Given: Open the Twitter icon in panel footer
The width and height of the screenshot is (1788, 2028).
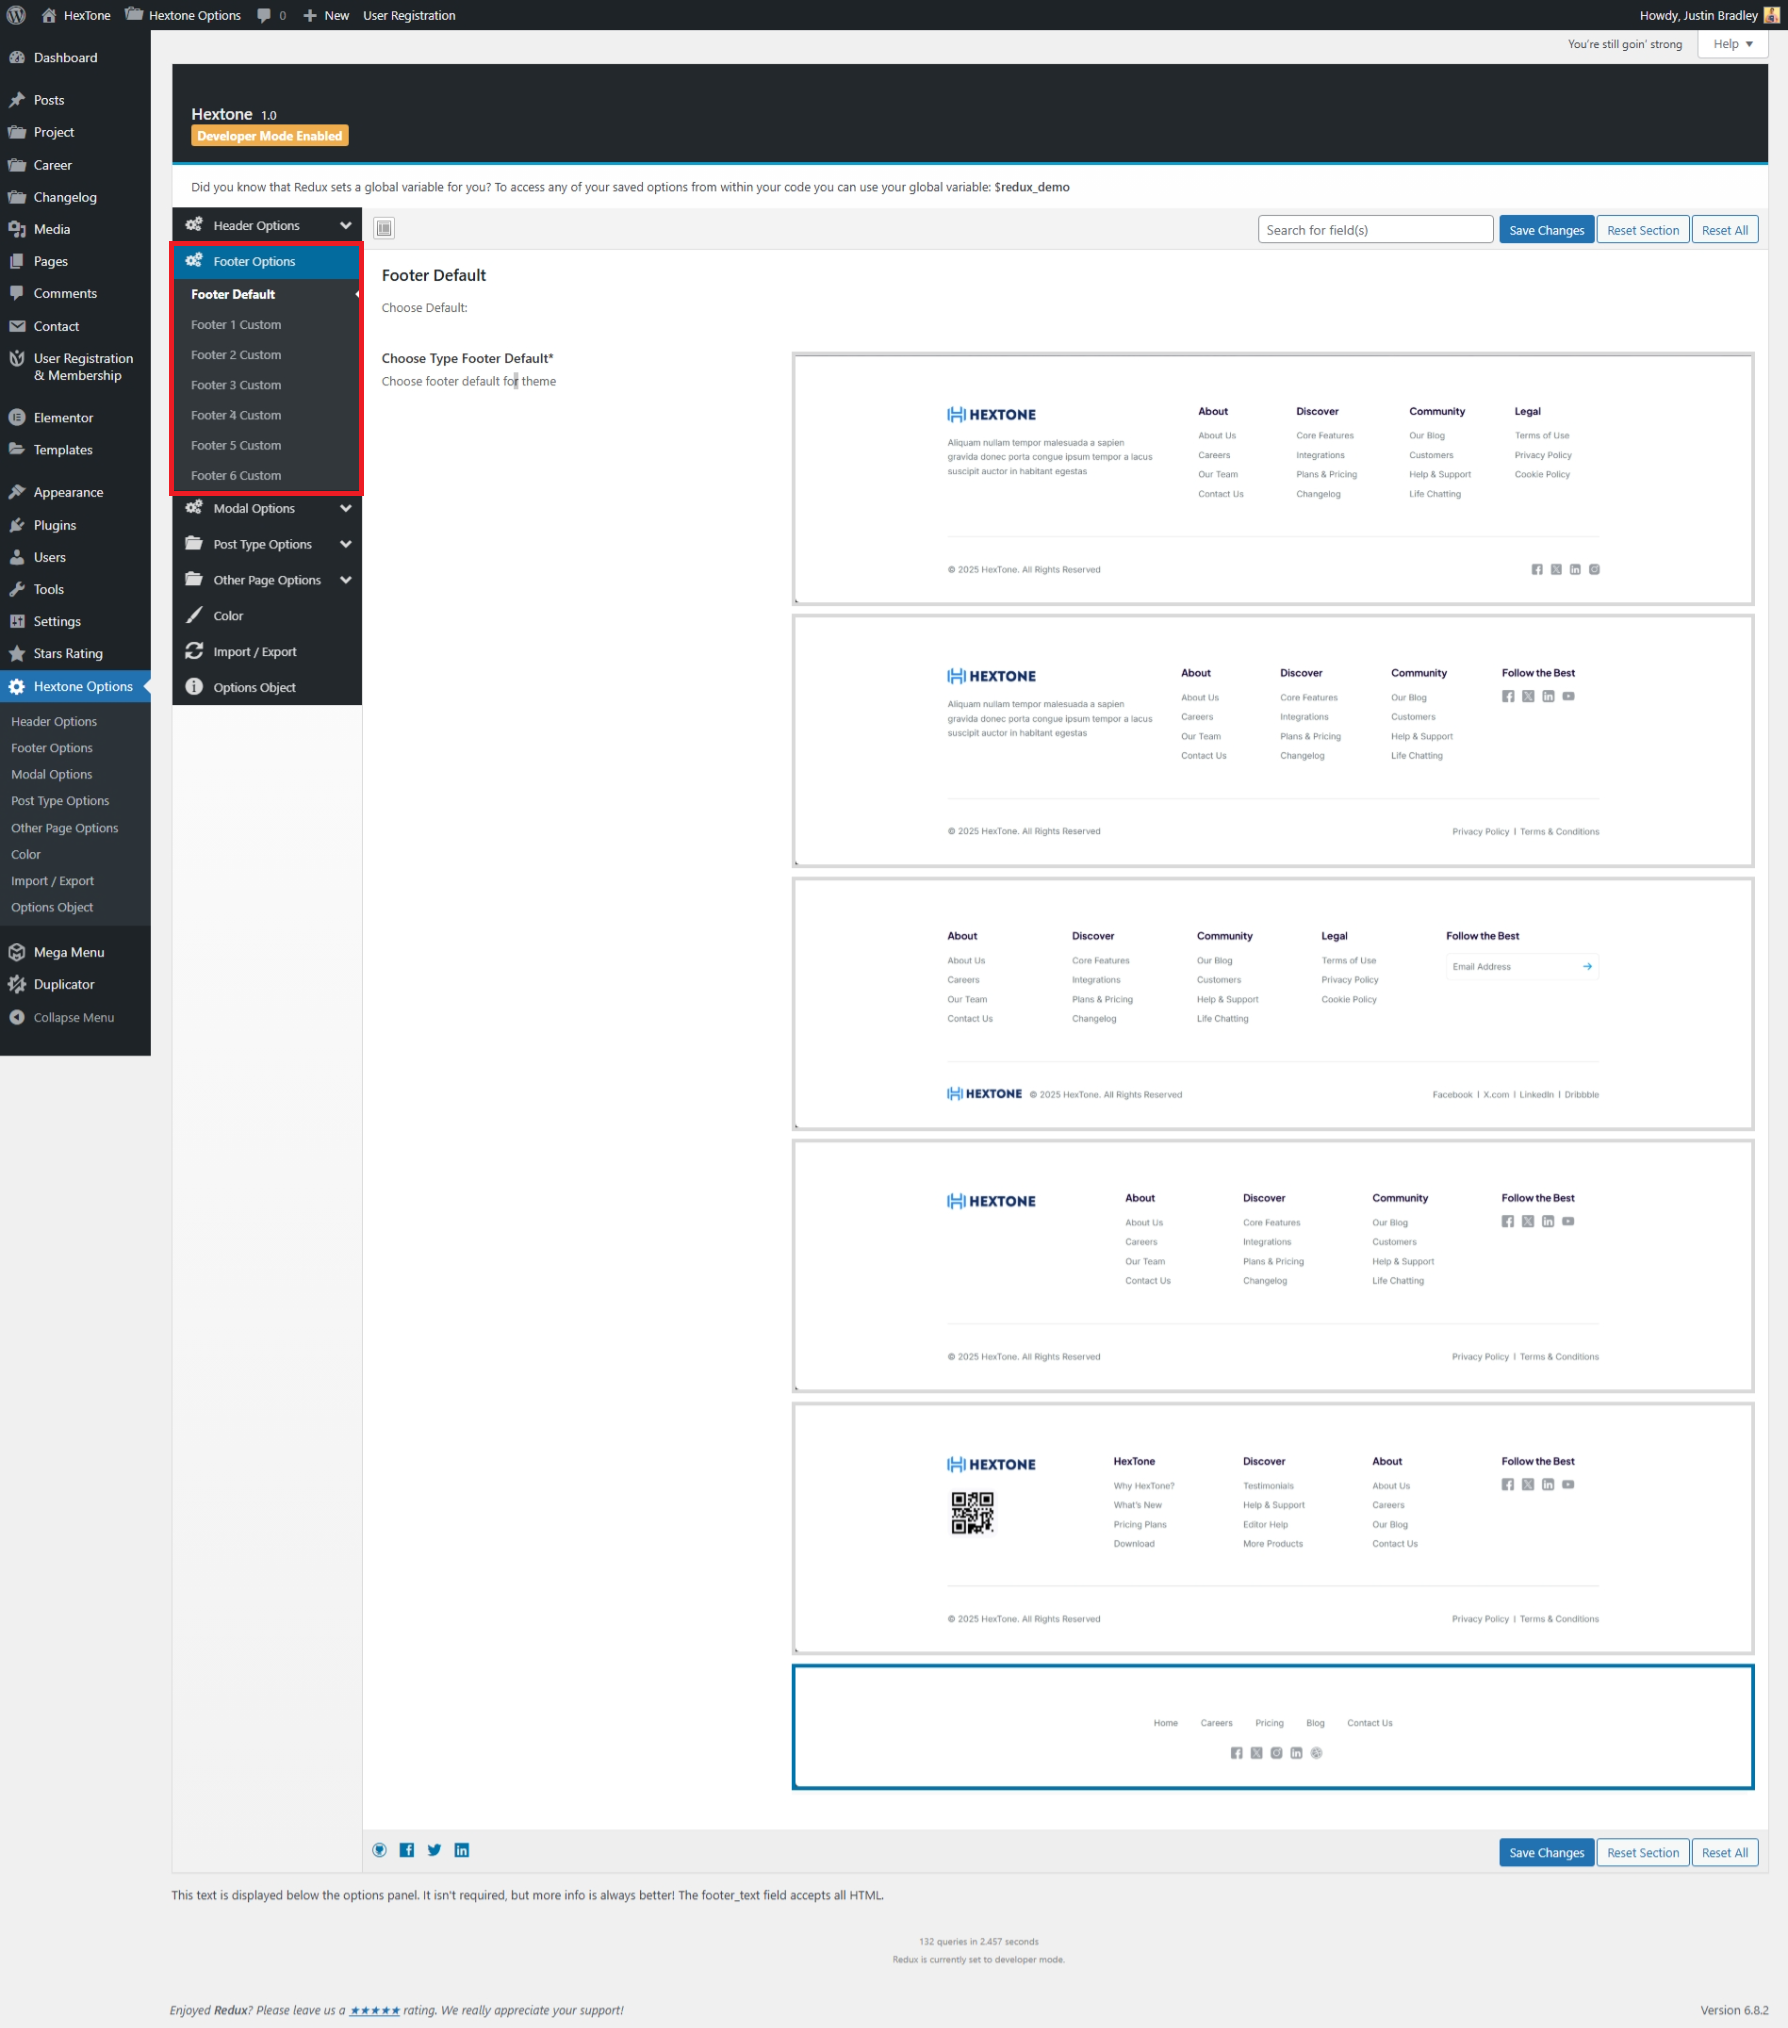Looking at the screenshot, I should point(434,1850).
